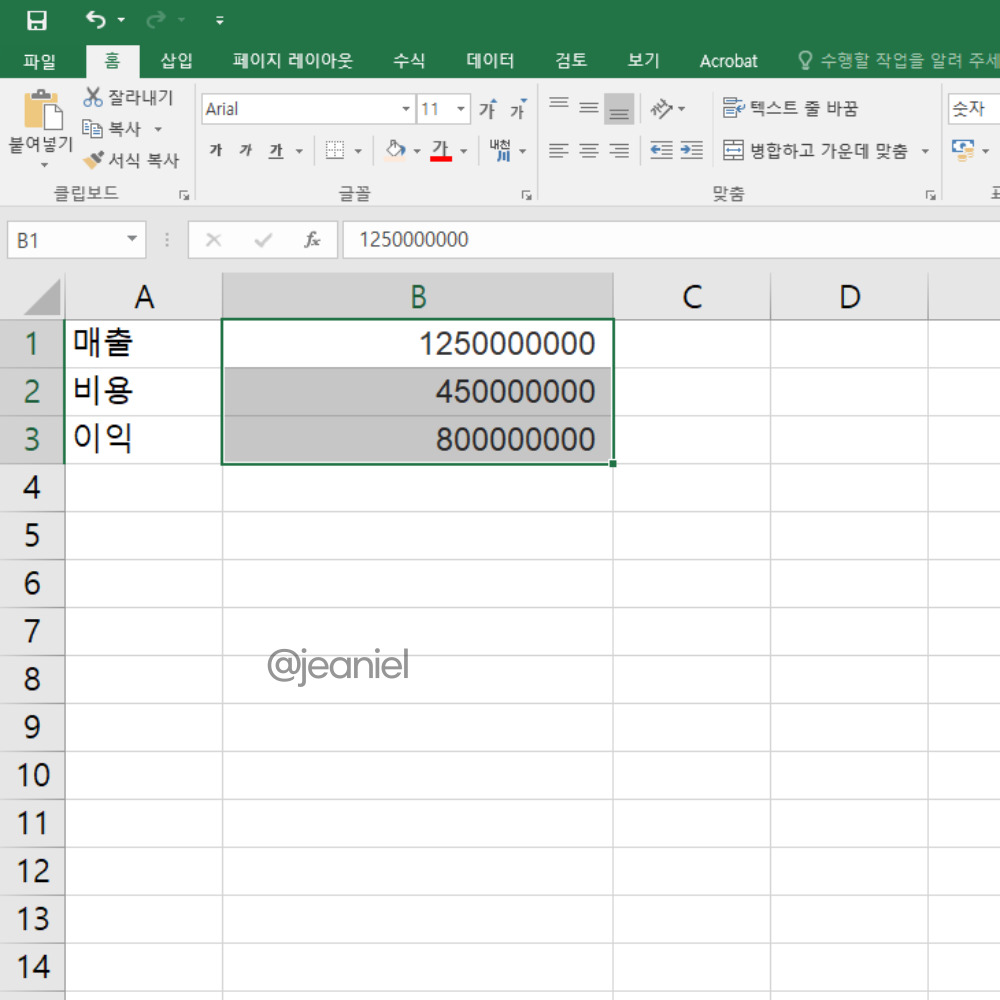Open the Acrobat tab

(728, 61)
